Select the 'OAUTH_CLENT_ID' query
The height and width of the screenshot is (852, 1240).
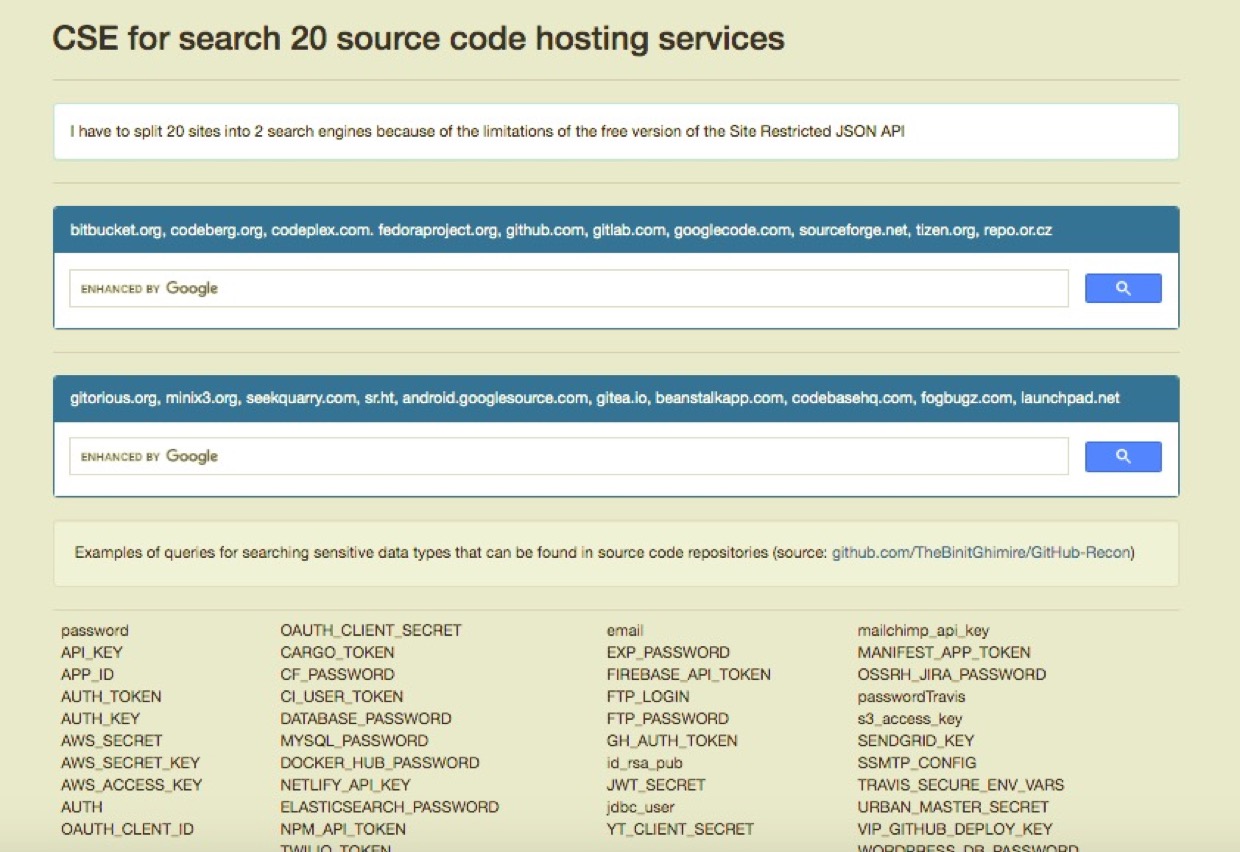coord(127,828)
